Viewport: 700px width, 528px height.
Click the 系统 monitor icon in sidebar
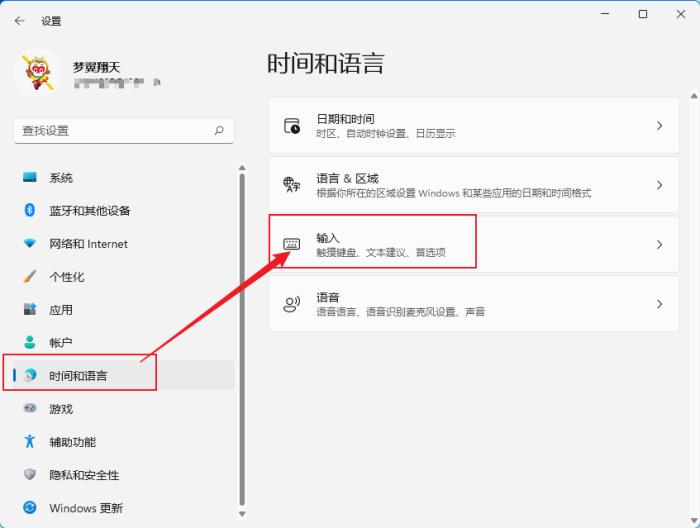pos(30,178)
